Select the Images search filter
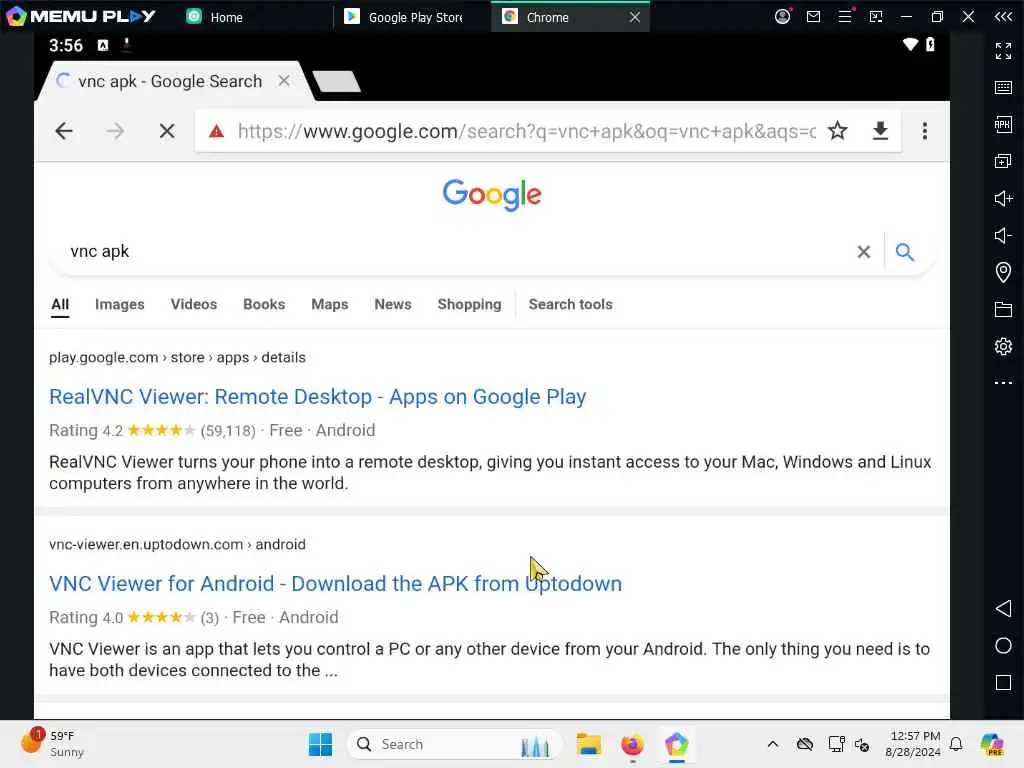The height and width of the screenshot is (768, 1024). [120, 304]
